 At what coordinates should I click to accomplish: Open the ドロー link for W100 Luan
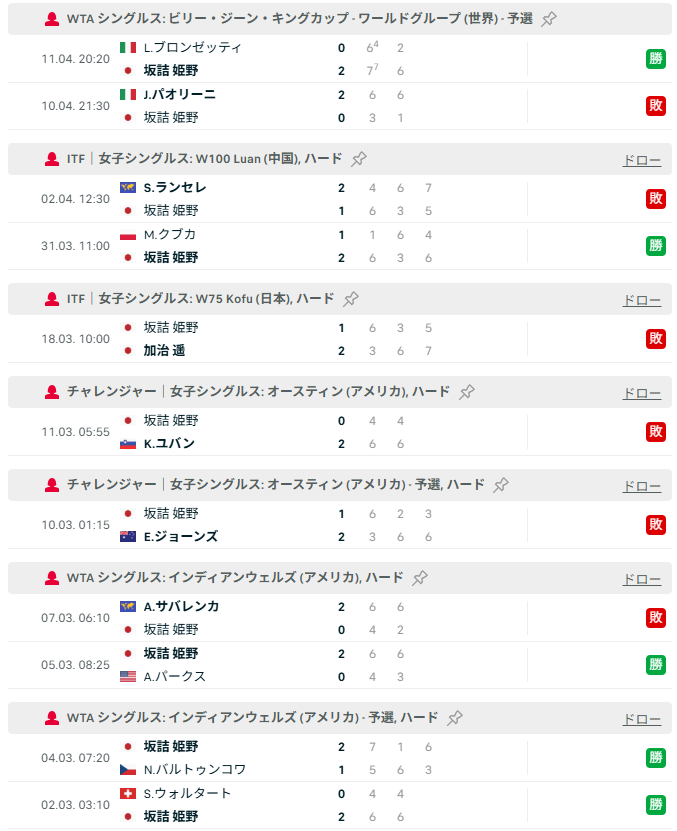641,160
